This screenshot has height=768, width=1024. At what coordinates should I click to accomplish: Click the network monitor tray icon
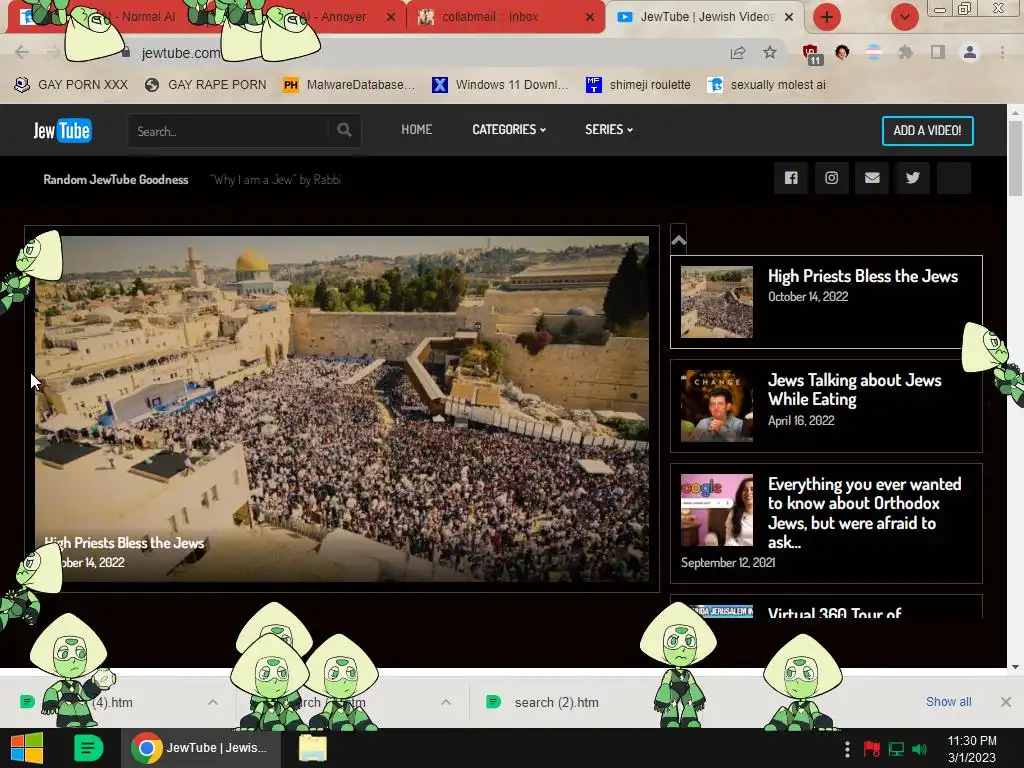coord(896,749)
